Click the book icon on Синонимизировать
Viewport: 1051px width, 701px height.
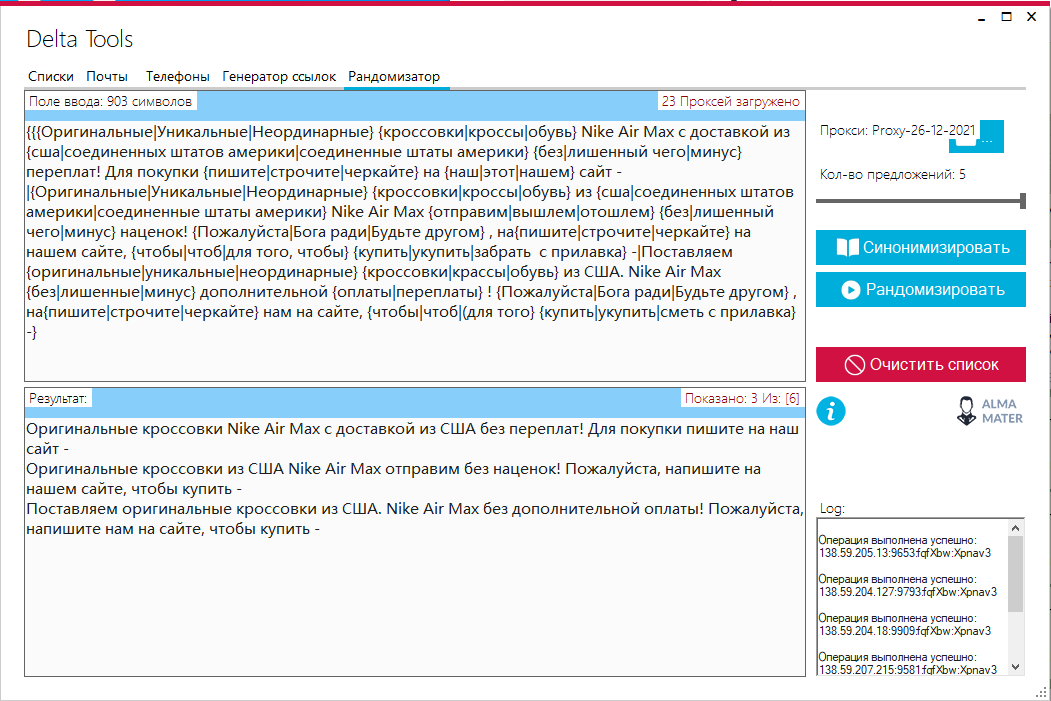[x=847, y=248]
